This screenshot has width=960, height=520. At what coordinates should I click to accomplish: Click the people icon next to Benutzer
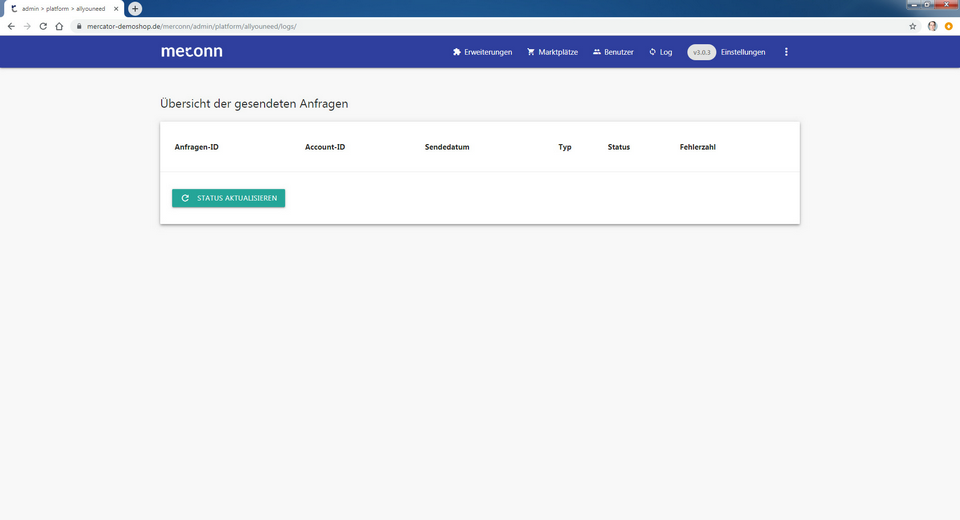pos(597,52)
